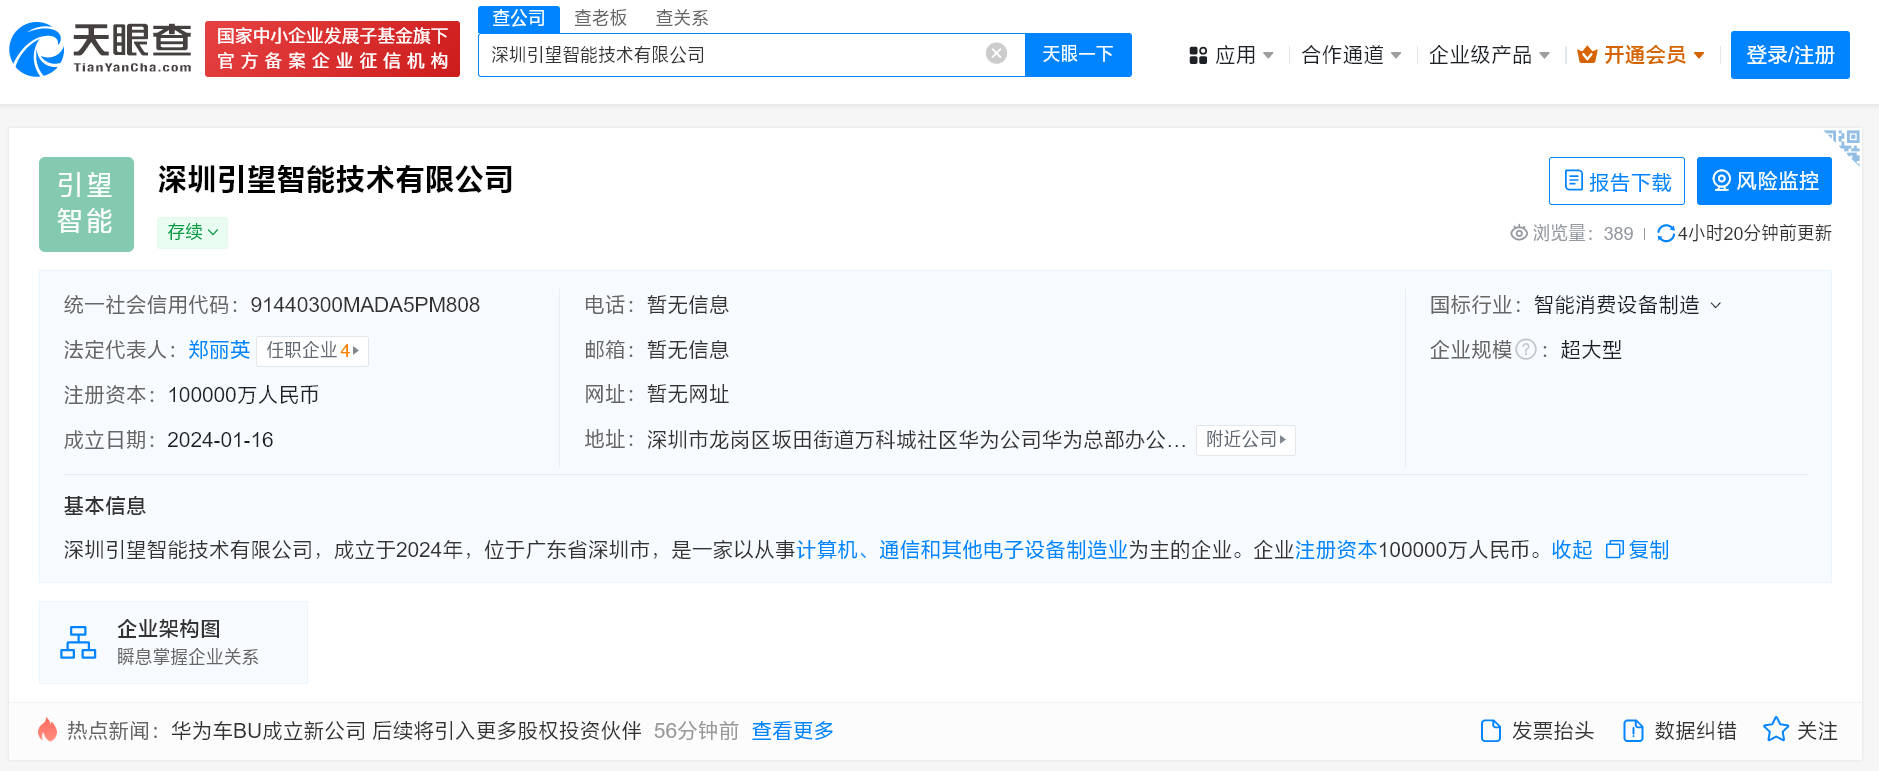Copy the basic info with 复制
This screenshot has width=1879, height=771.
(x=1637, y=550)
